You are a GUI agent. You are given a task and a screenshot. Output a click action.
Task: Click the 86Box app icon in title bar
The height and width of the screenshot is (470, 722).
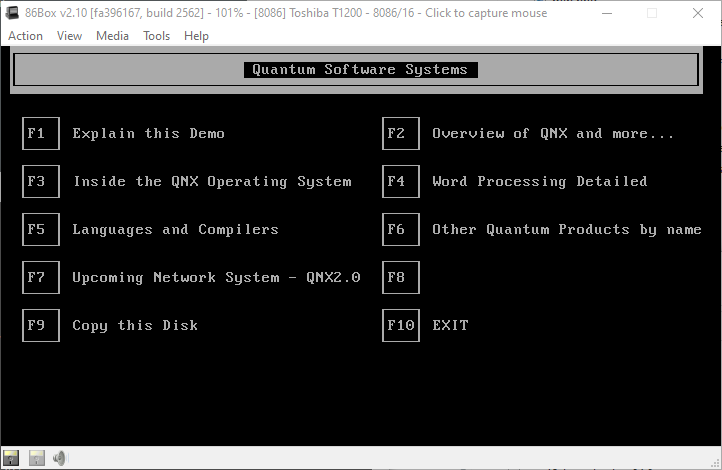point(12,13)
